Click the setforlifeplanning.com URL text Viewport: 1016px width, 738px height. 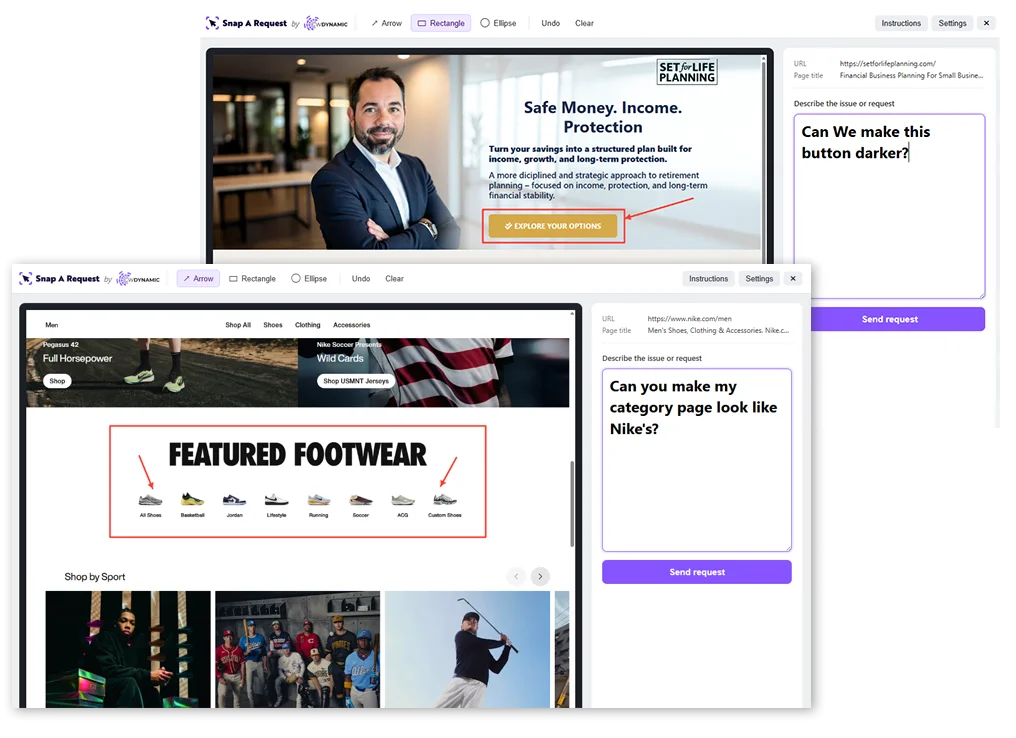coord(888,63)
